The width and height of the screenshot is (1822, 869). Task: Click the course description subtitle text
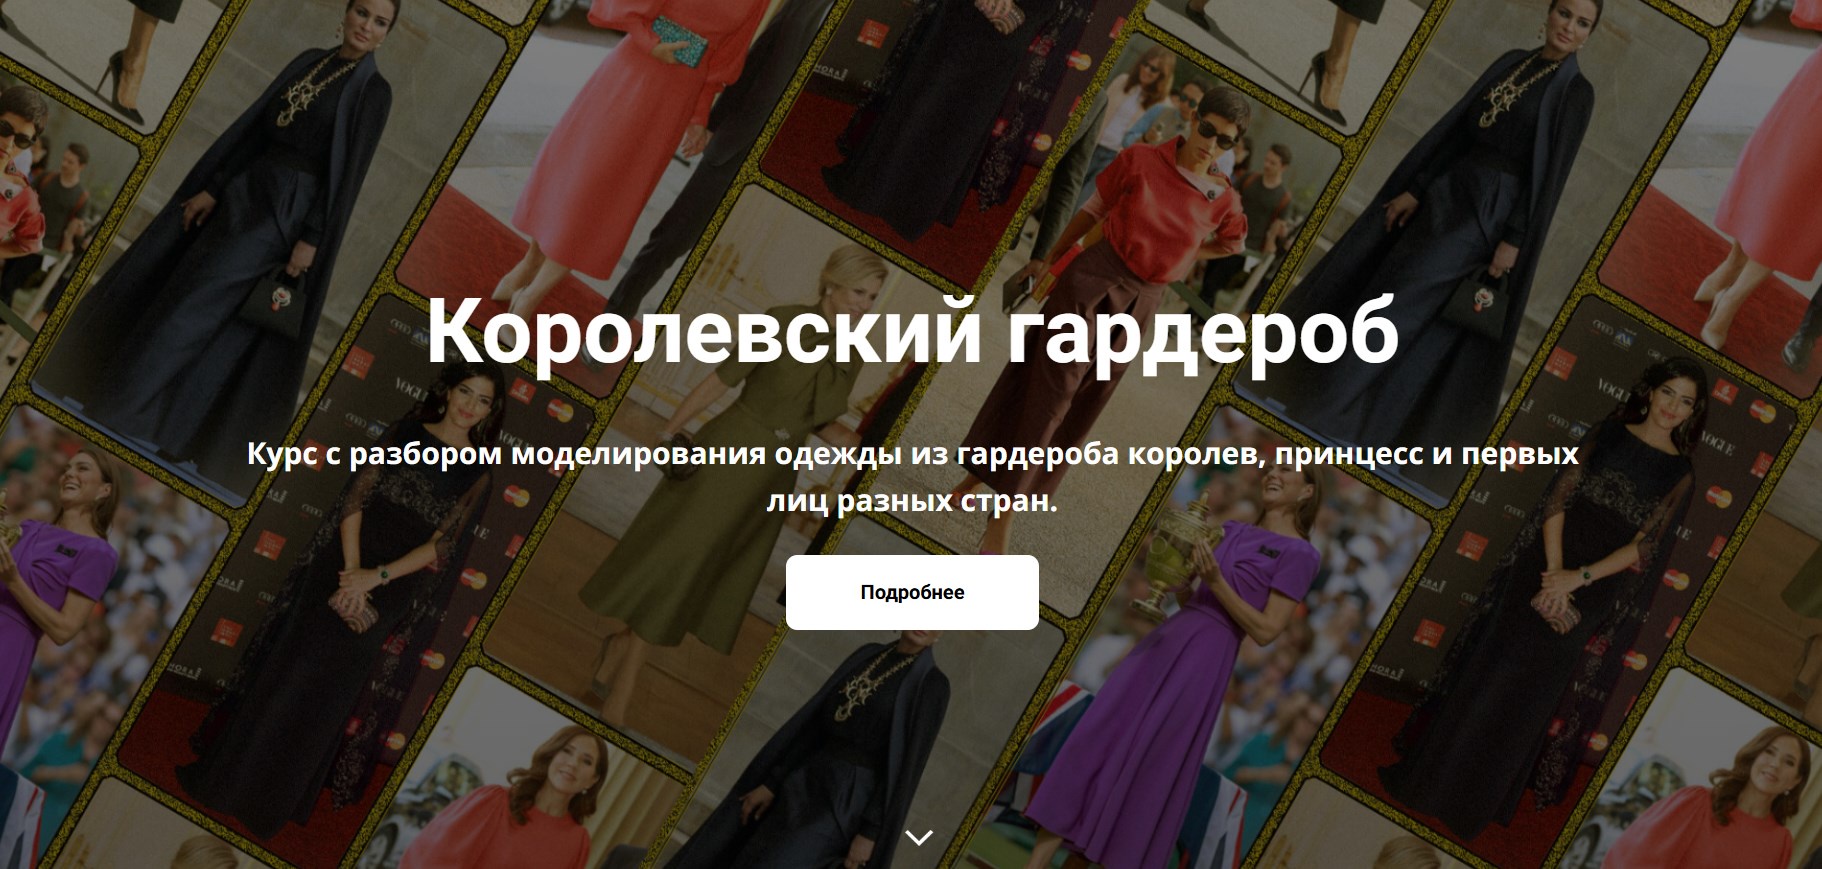912,477
